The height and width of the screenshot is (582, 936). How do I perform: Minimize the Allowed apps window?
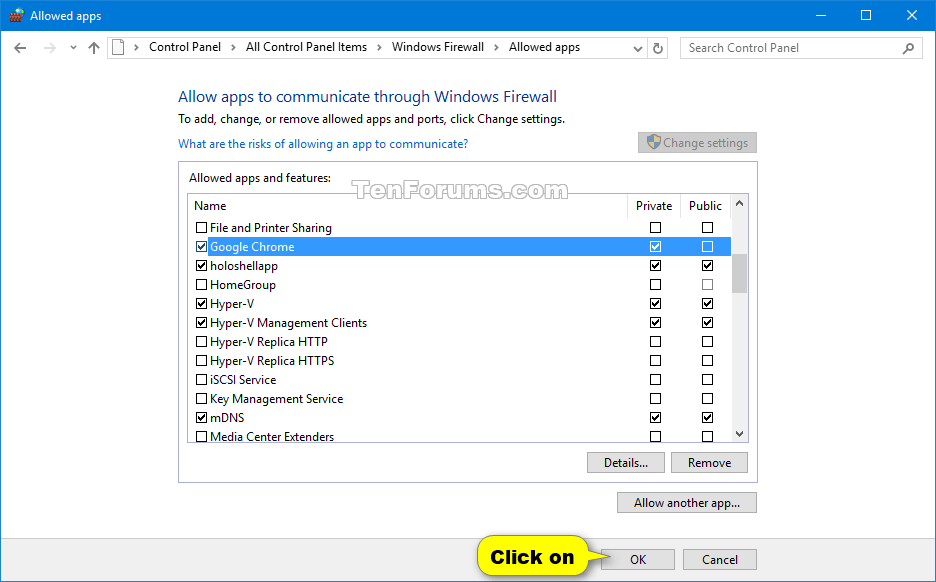820,15
